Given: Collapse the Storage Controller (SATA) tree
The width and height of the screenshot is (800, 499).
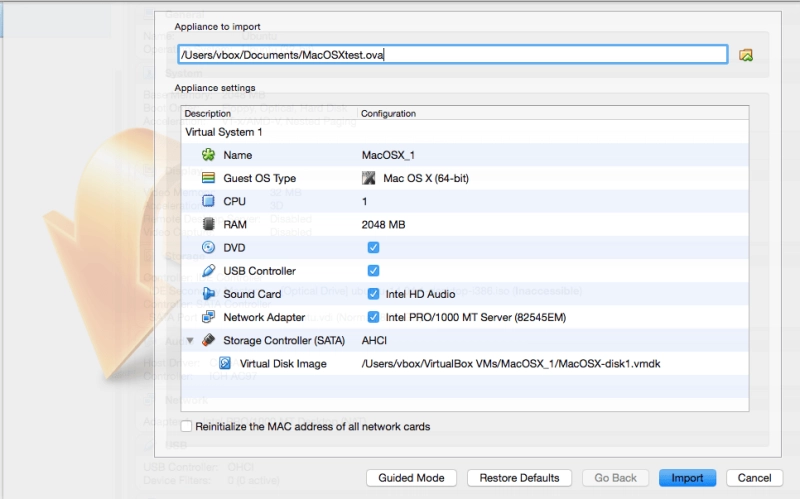Looking at the screenshot, I should click(190, 340).
